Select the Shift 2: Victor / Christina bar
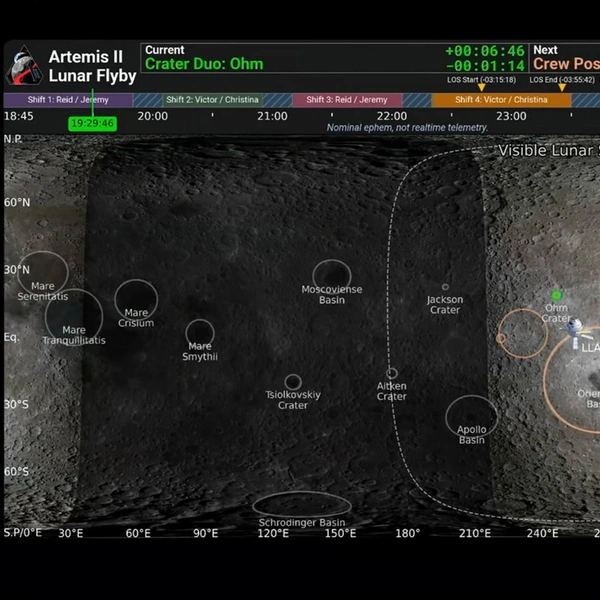Viewport: 600px width, 600px height. pos(212,100)
